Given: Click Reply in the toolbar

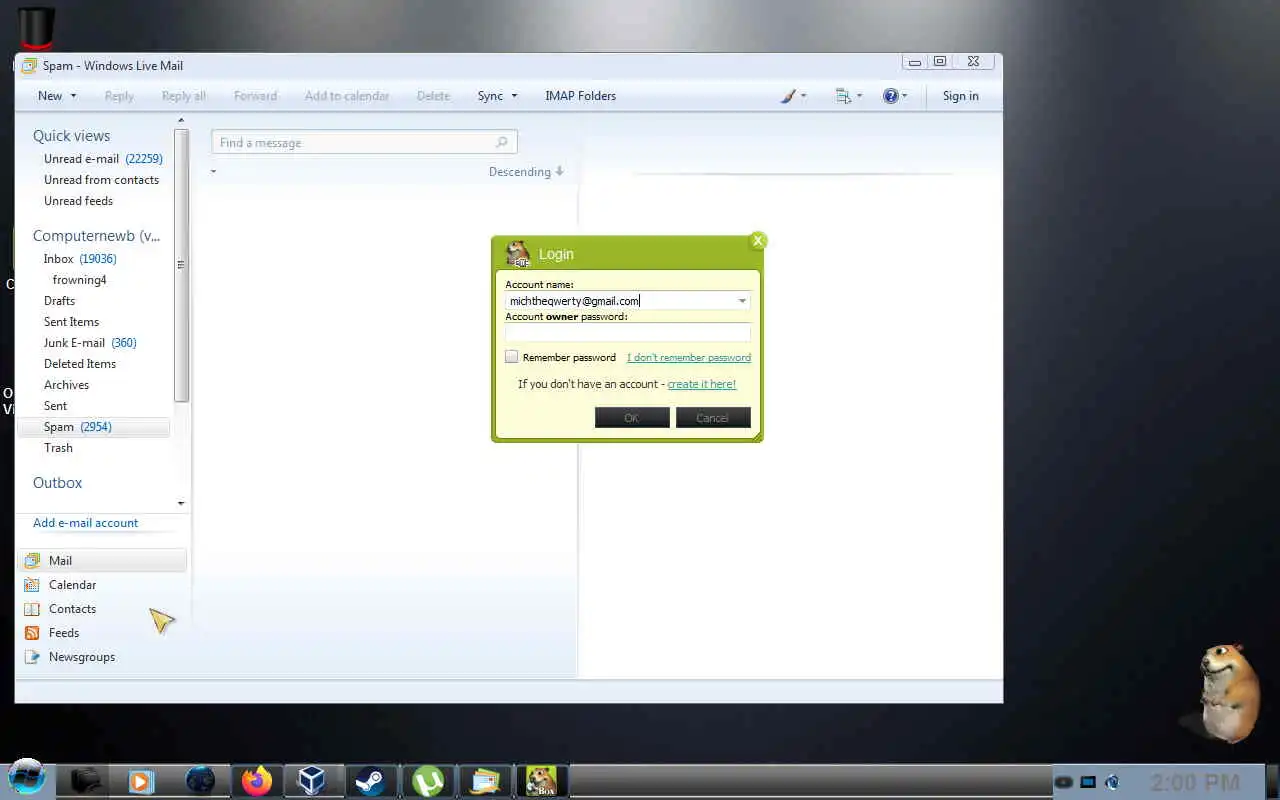Looking at the screenshot, I should pos(119,96).
